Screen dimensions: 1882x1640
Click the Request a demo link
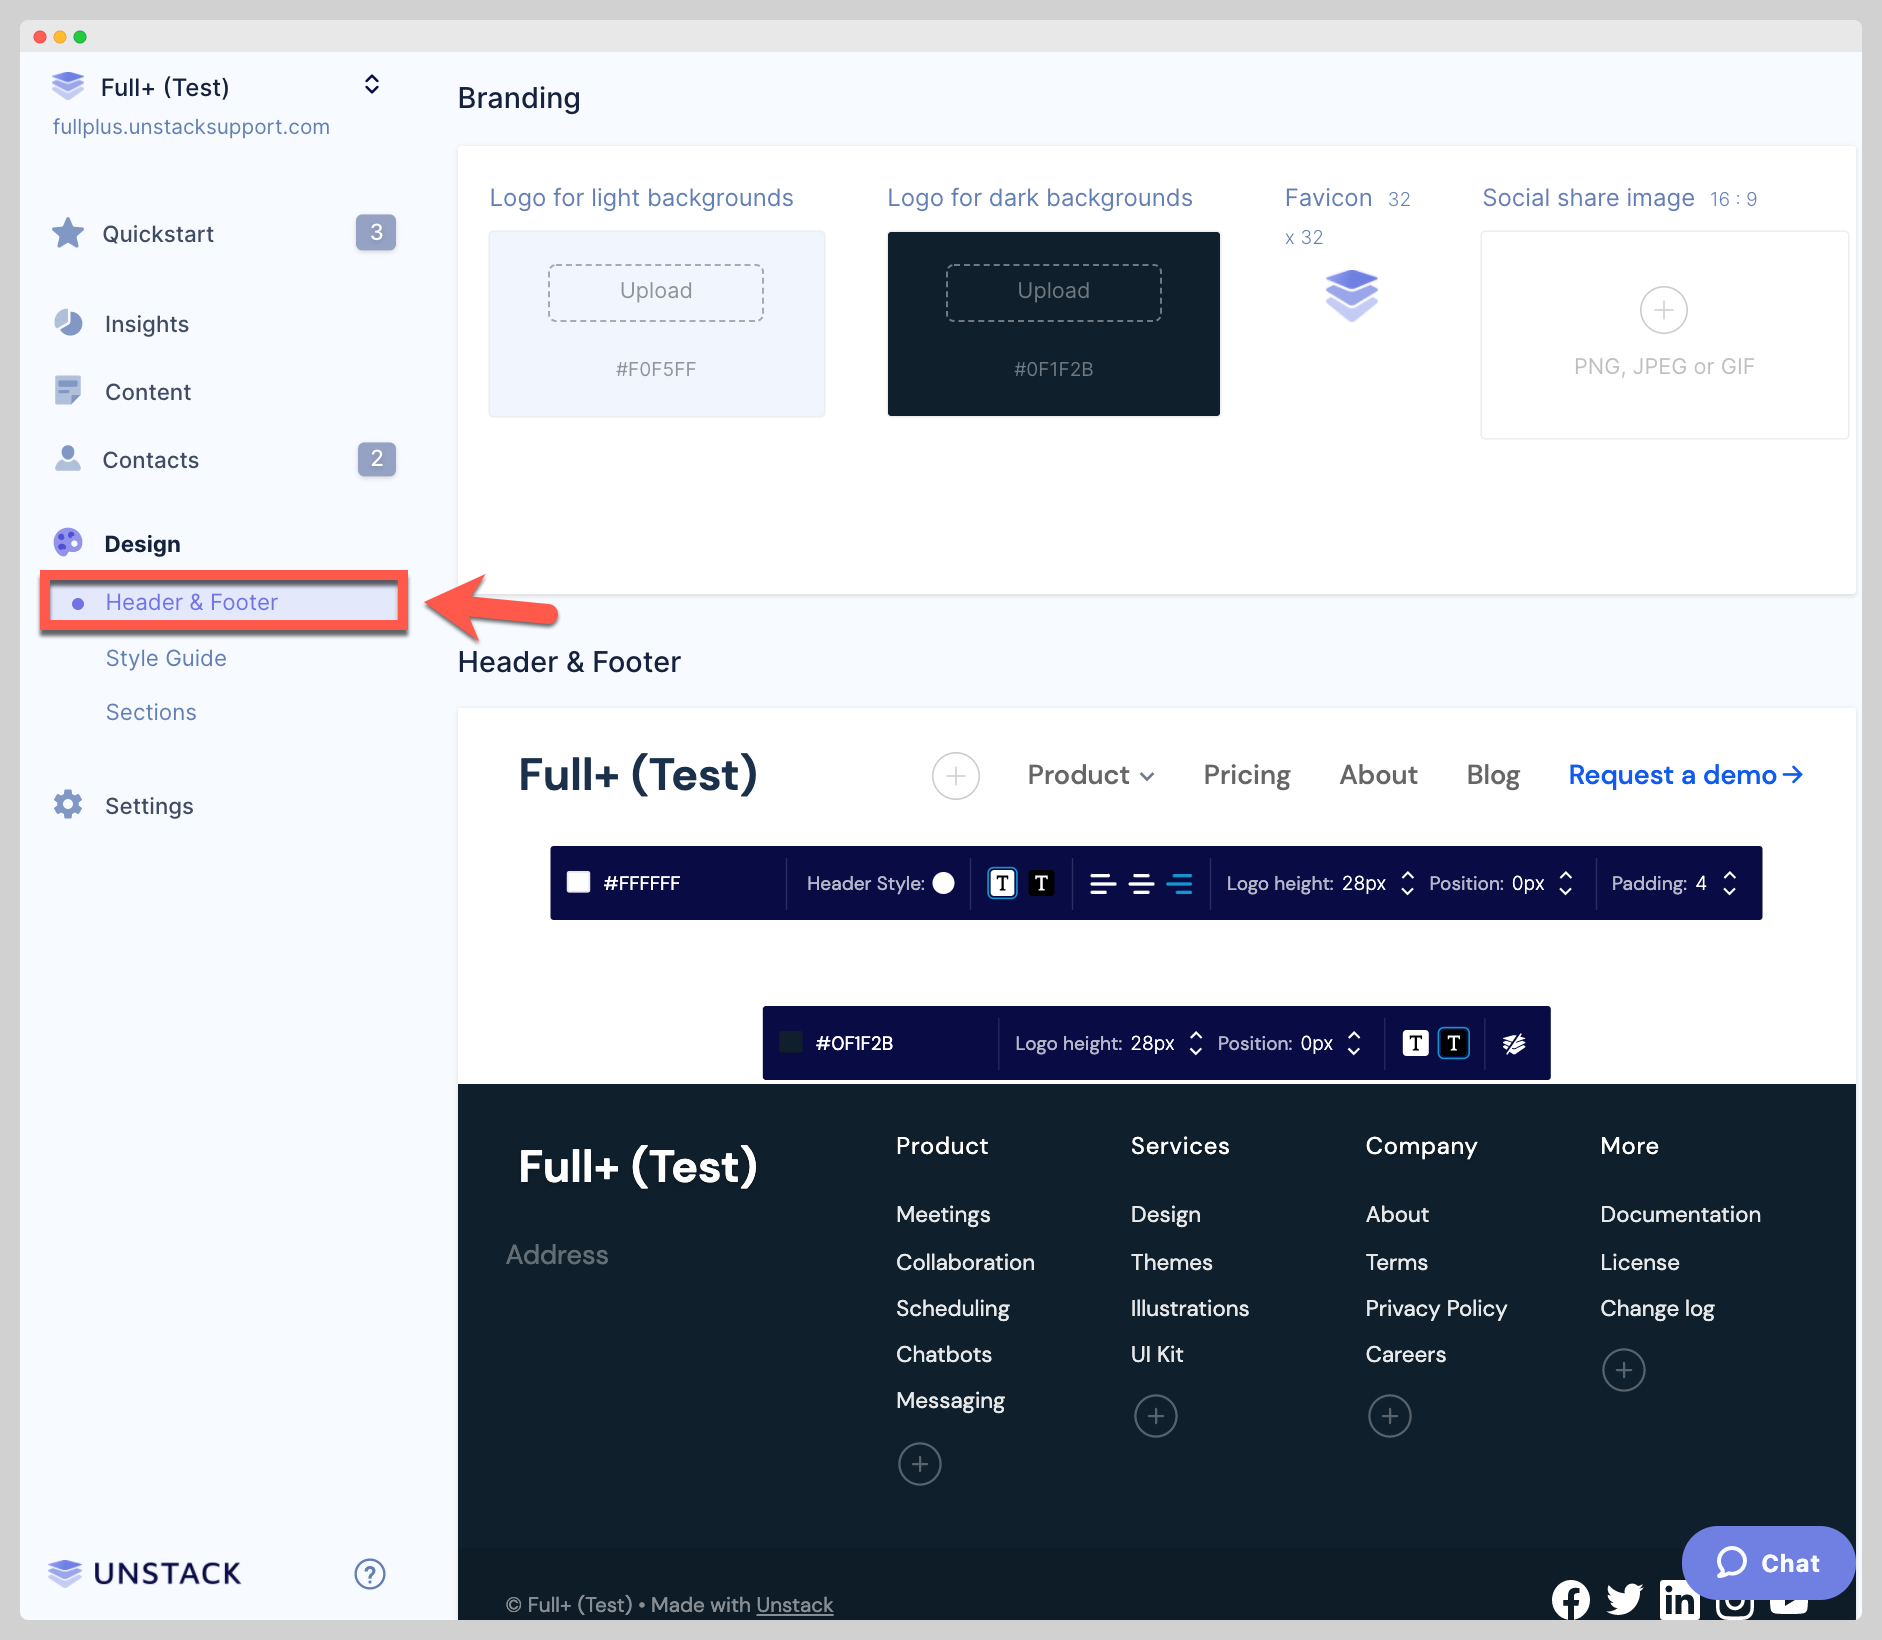click(1683, 775)
